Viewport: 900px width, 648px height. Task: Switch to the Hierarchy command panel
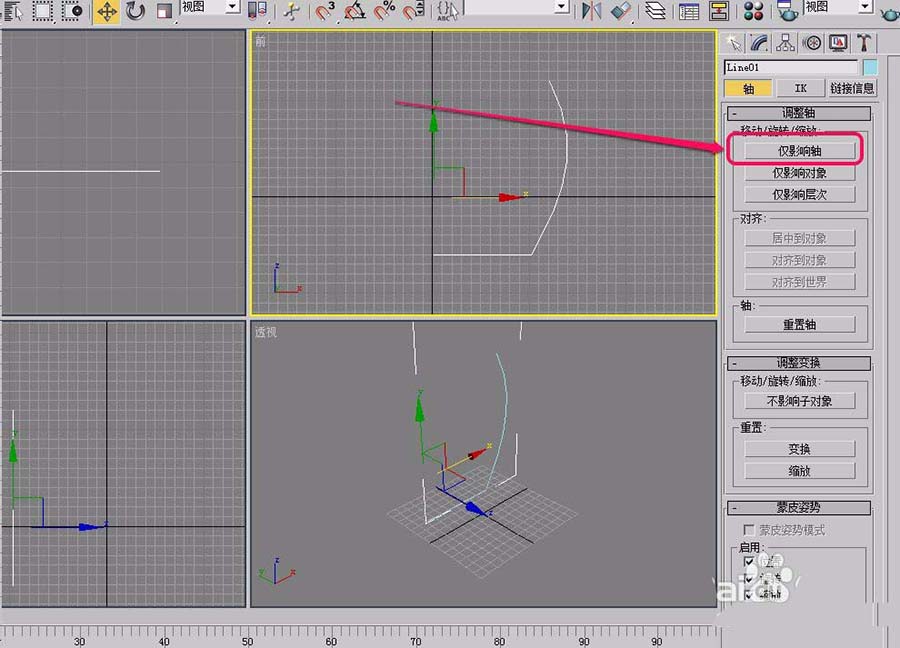click(x=785, y=43)
